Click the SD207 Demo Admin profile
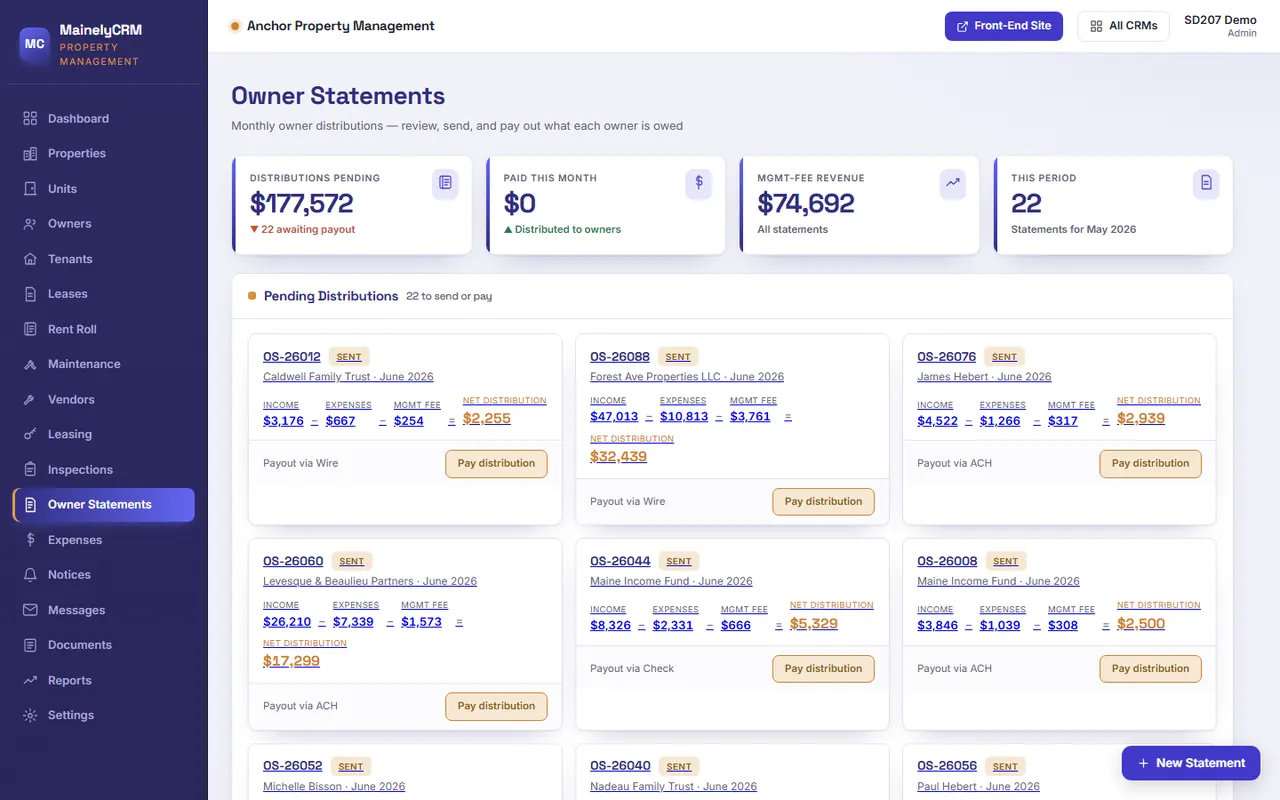 tap(1220, 26)
